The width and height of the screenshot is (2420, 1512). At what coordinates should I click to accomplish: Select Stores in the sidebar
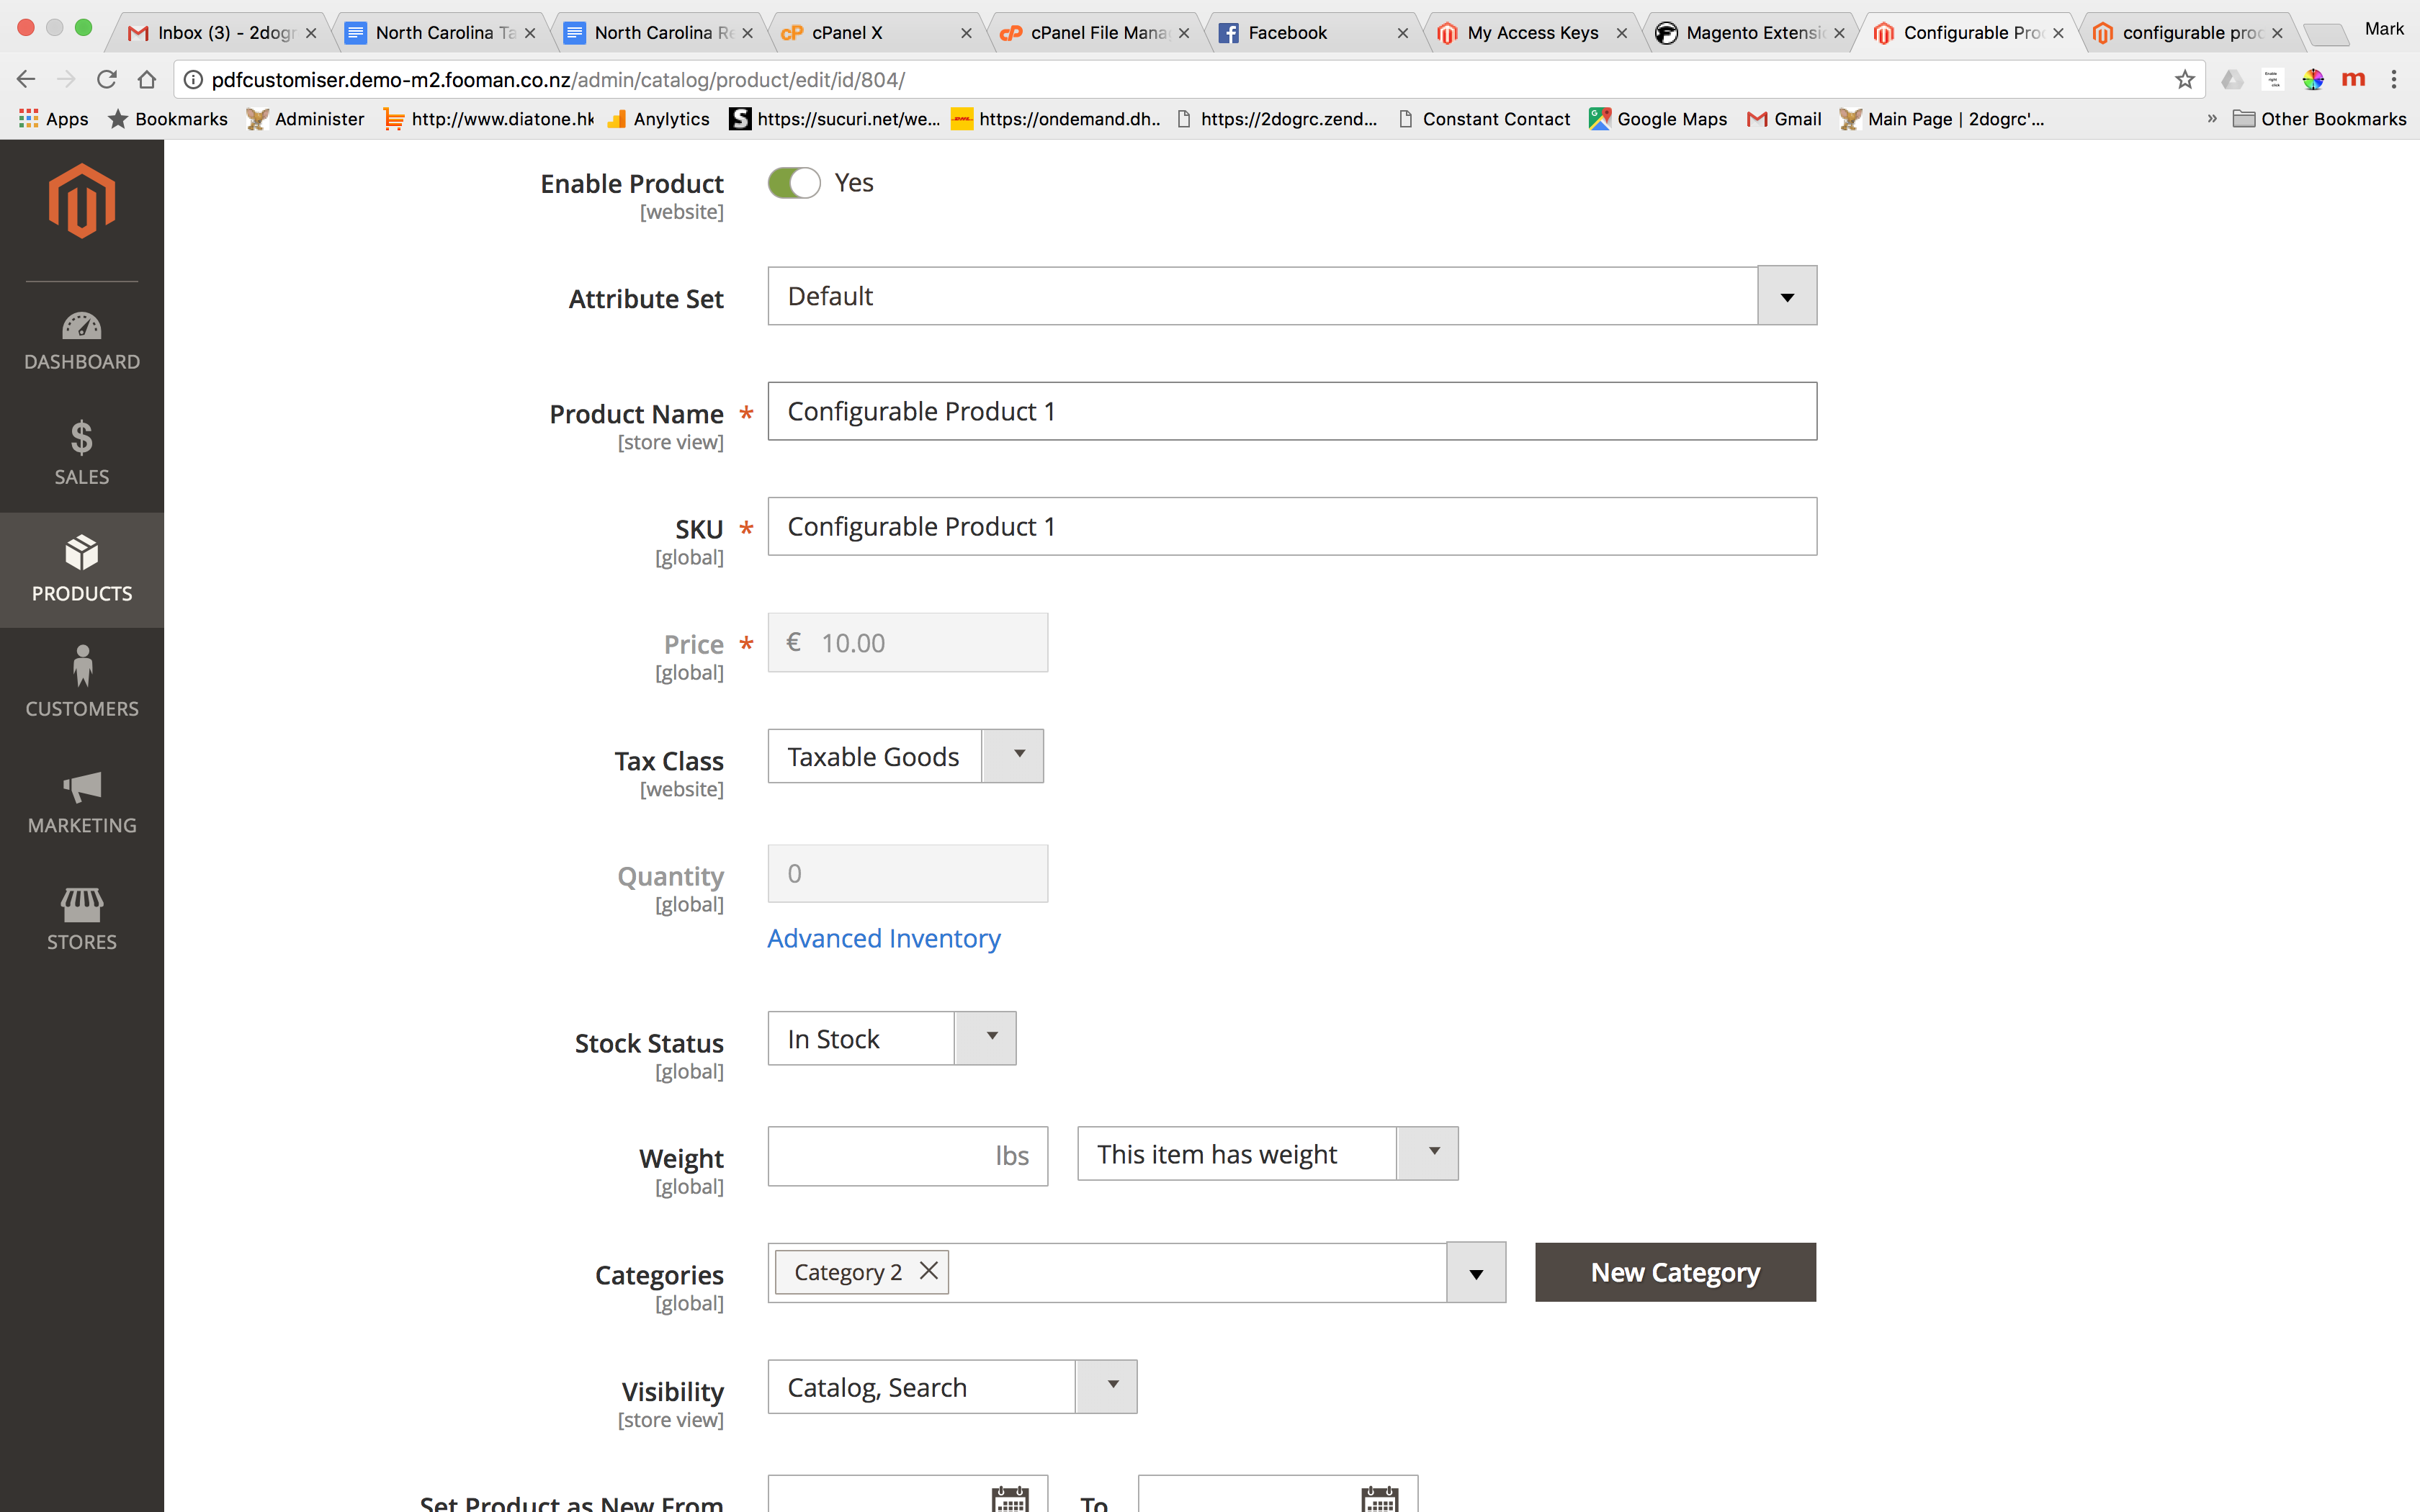tap(81, 917)
